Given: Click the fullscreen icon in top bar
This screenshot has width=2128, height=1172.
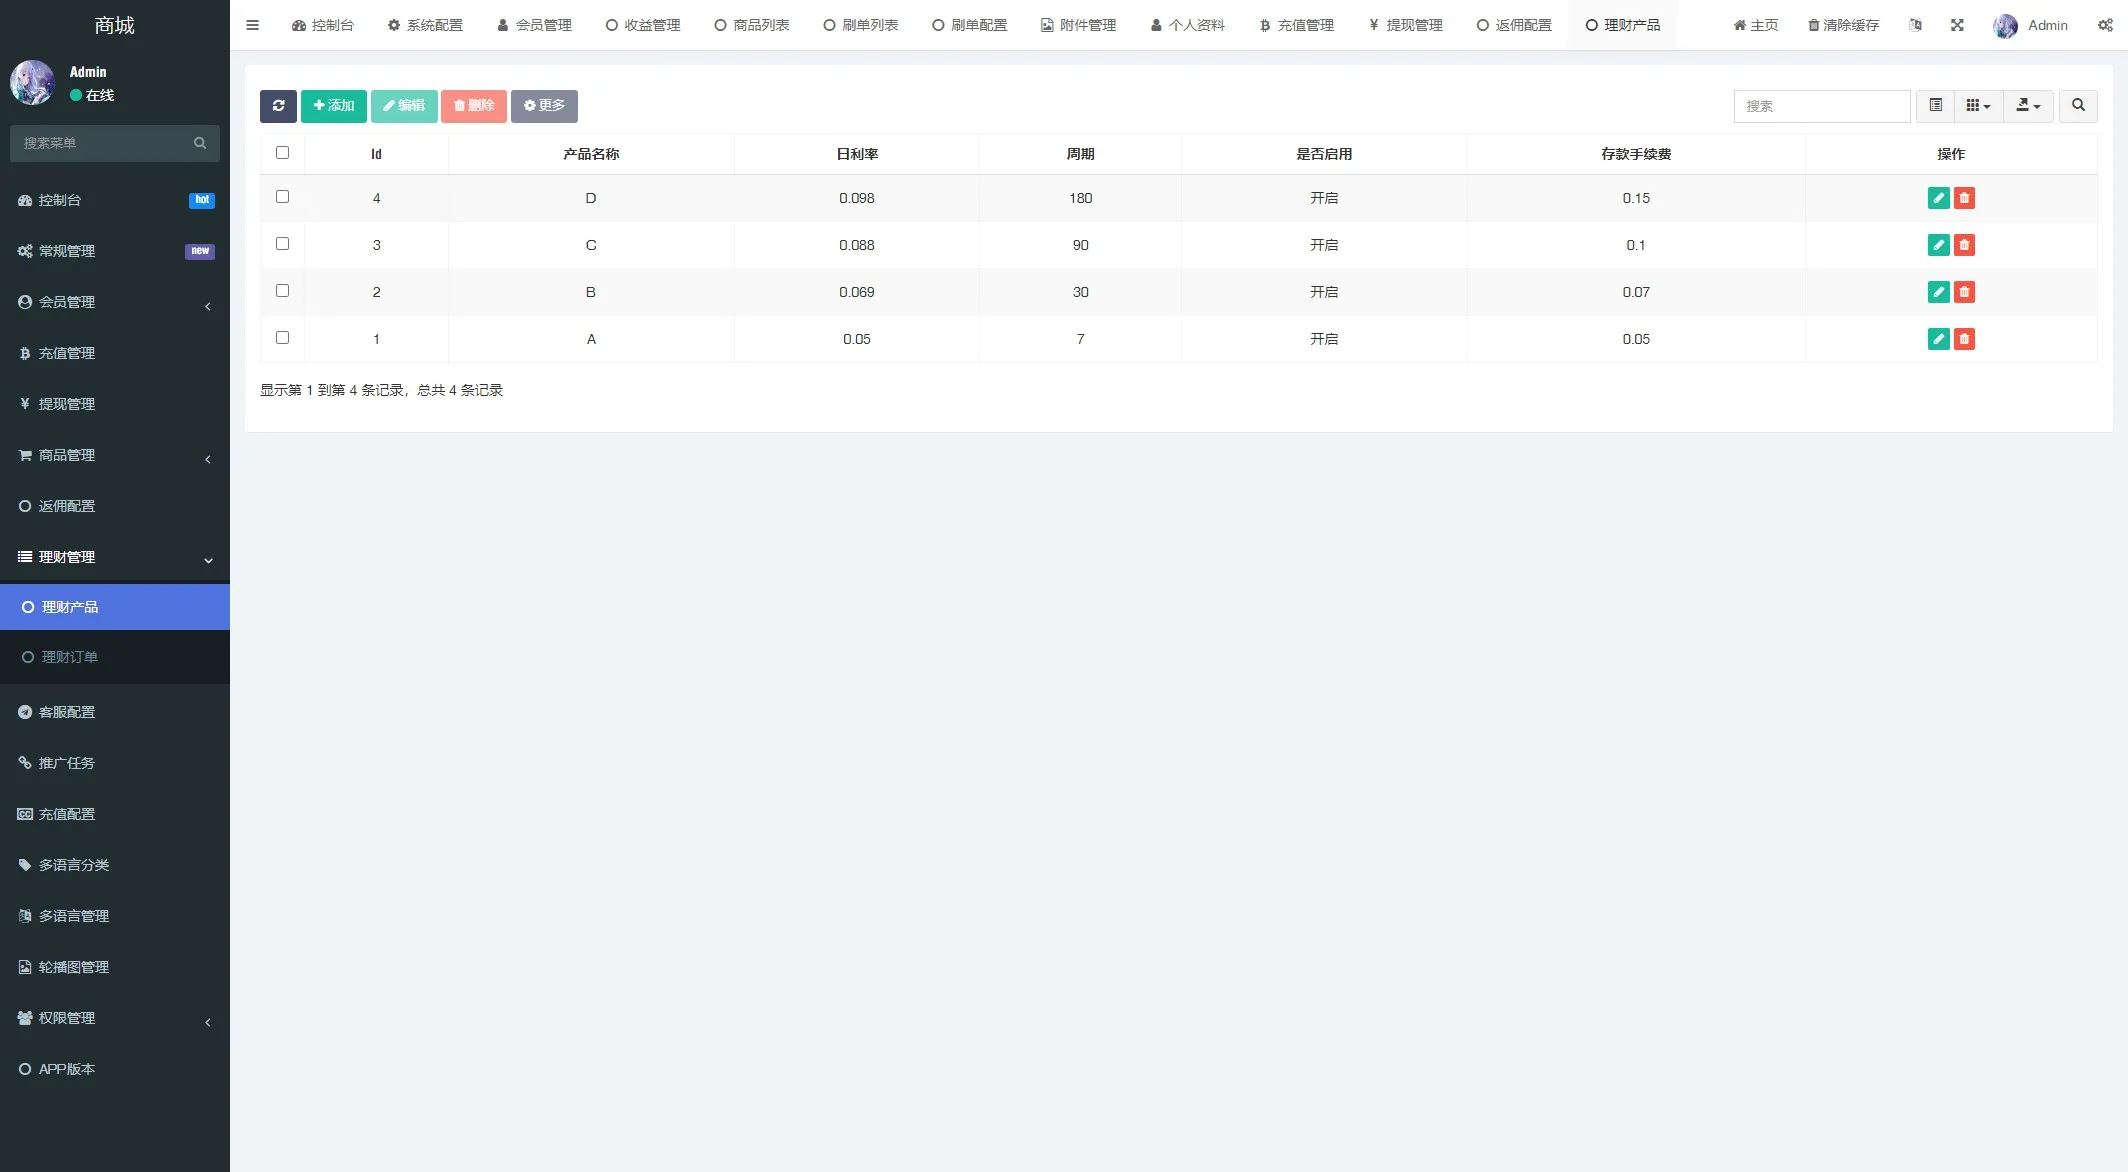Looking at the screenshot, I should click(x=1957, y=25).
